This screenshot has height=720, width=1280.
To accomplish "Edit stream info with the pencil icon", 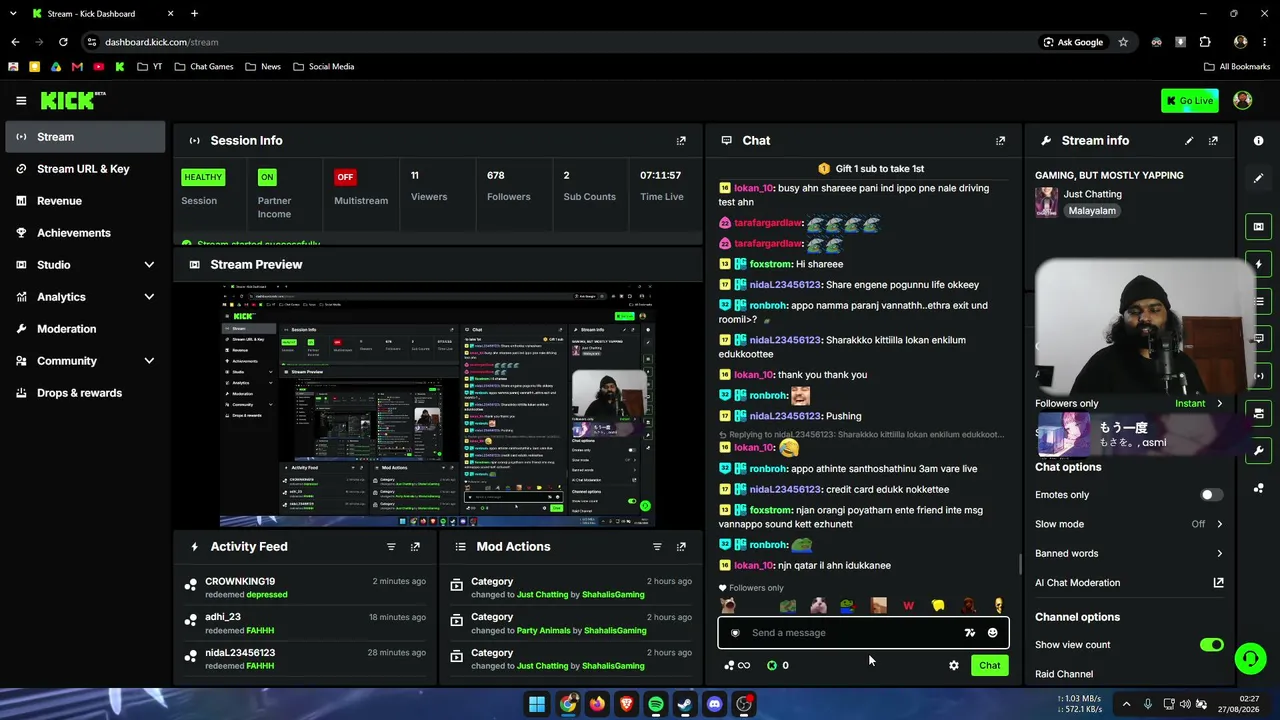I will pos(1189,141).
